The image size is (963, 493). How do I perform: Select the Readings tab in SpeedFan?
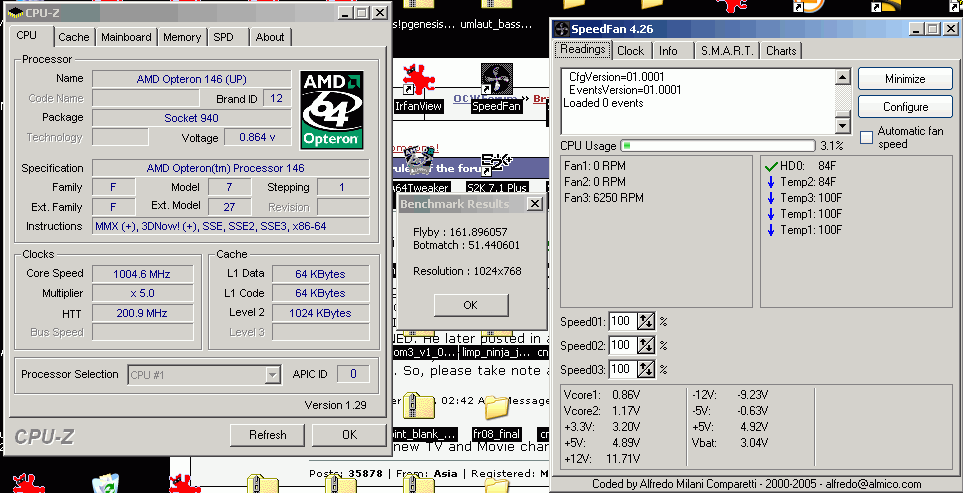583,49
